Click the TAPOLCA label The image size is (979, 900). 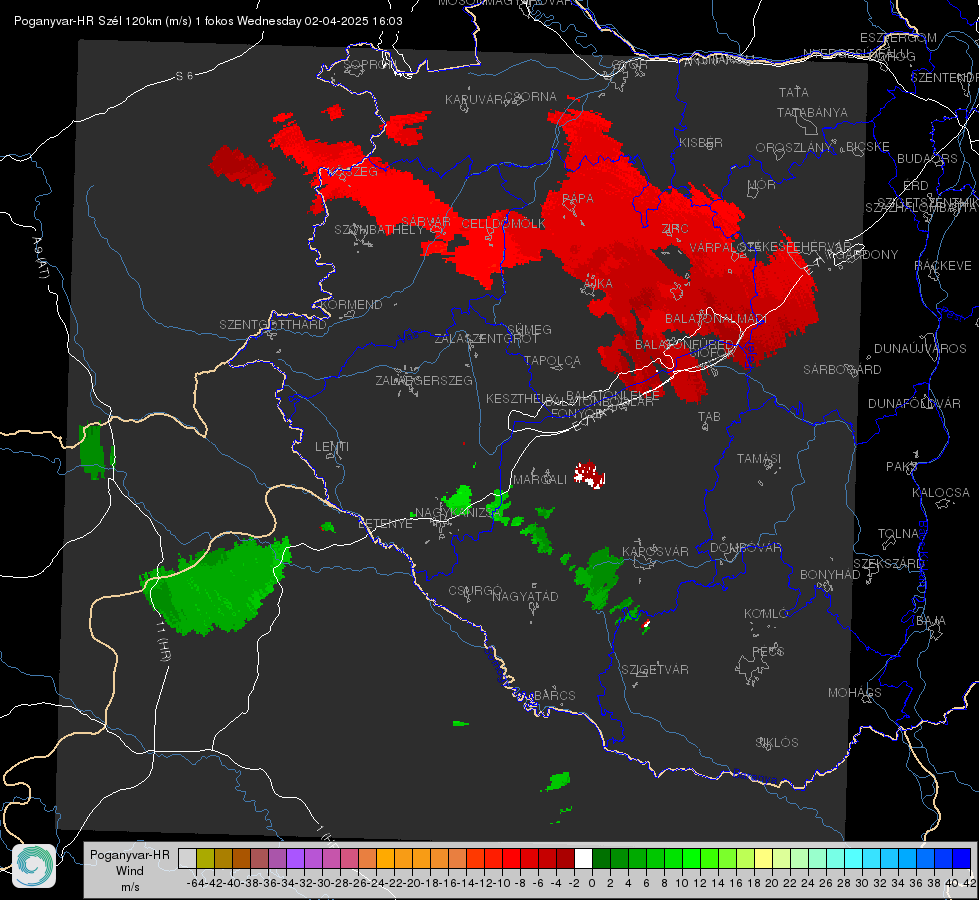coord(552,360)
